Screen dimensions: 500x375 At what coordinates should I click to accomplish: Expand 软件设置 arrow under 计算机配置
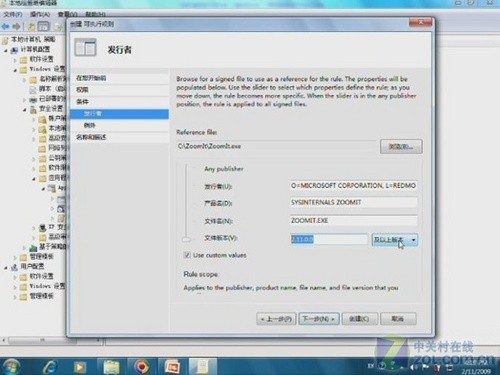[15, 60]
